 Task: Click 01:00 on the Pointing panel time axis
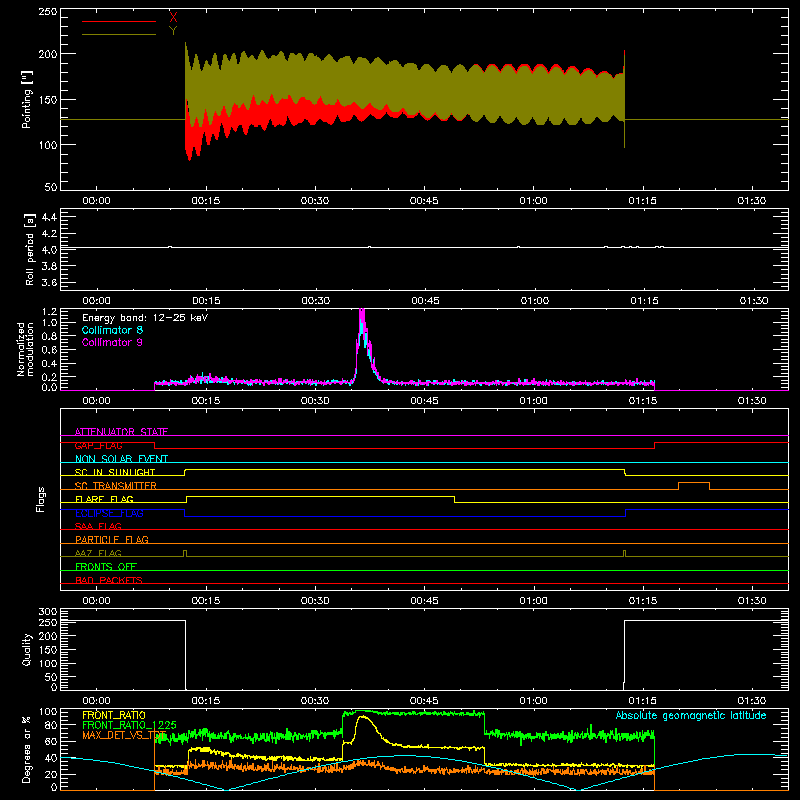(533, 201)
